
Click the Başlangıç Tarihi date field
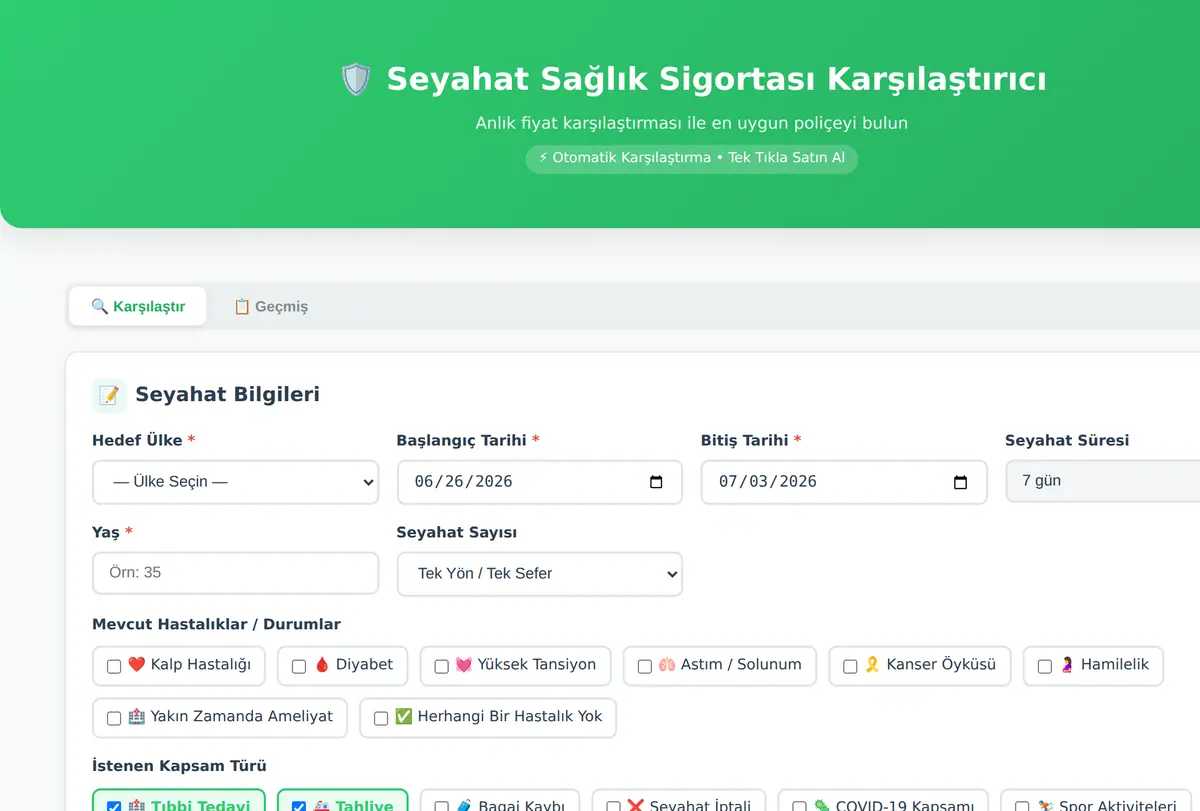pyautogui.click(x=540, y=482)
